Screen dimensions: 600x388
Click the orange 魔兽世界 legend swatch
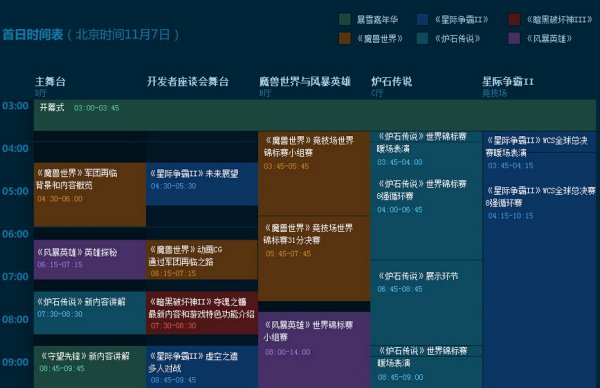click(x=345, y=38)
